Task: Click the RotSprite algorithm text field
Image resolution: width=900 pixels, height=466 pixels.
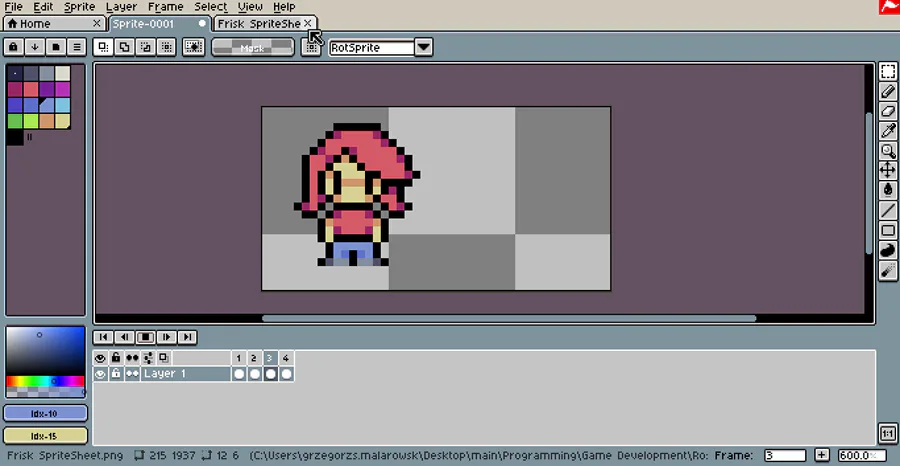Action: click(x=371, y=48)
